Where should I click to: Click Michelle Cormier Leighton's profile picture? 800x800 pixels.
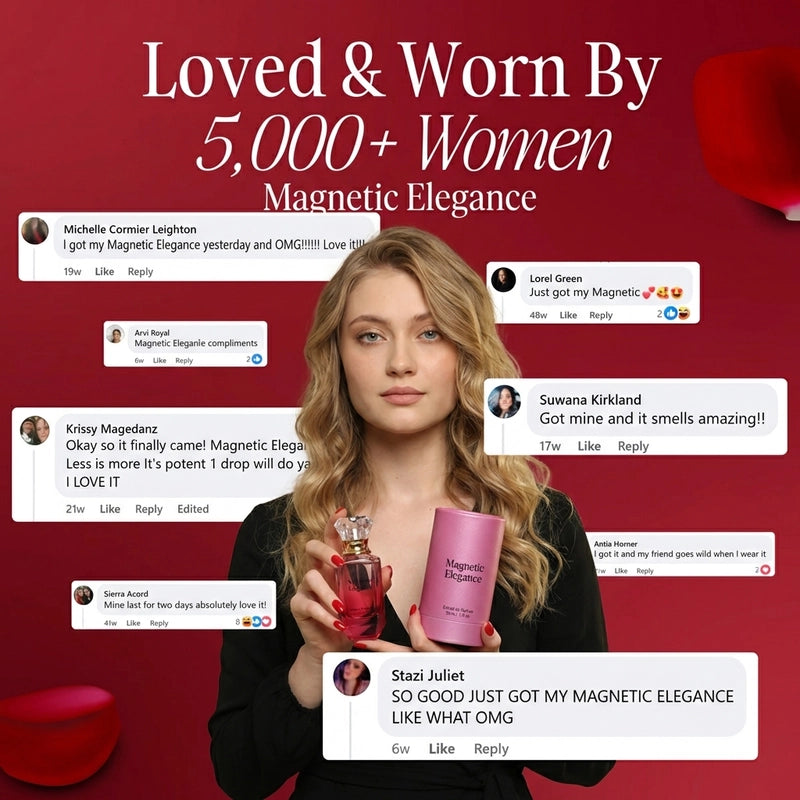(x=35, y=231)
